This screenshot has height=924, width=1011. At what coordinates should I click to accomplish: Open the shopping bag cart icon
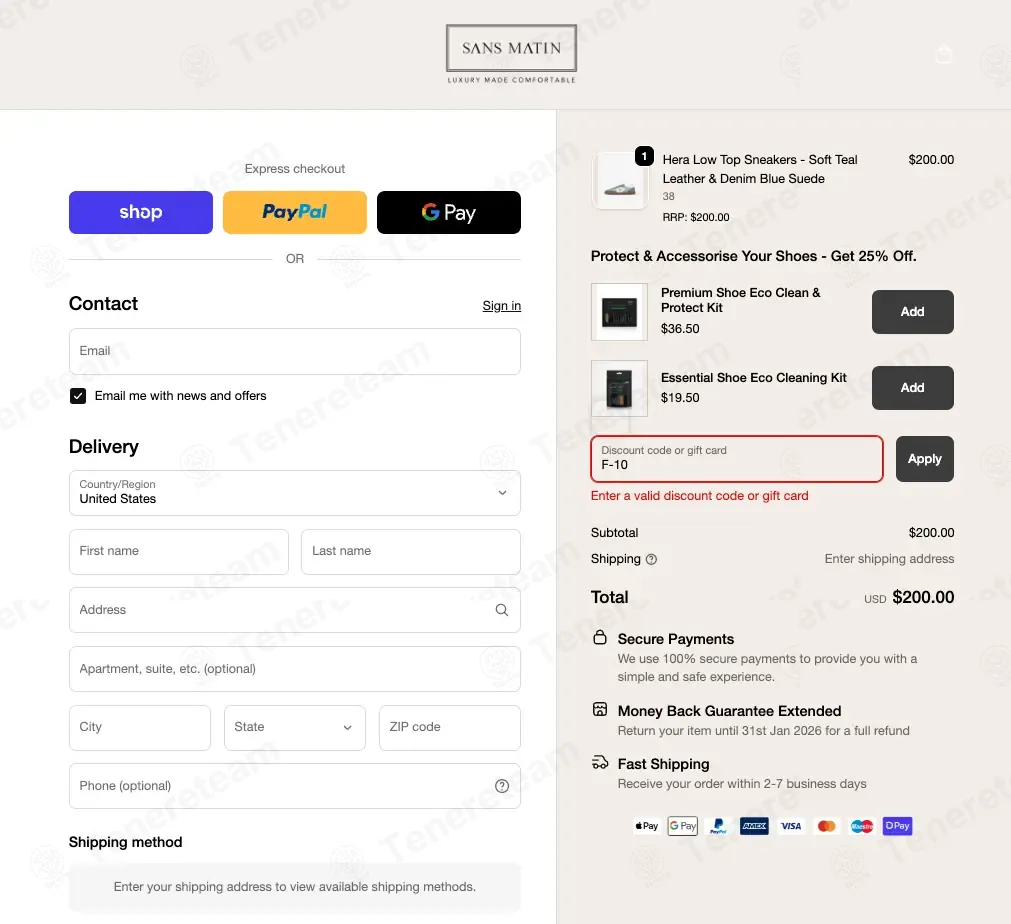[x=943, y=54]
